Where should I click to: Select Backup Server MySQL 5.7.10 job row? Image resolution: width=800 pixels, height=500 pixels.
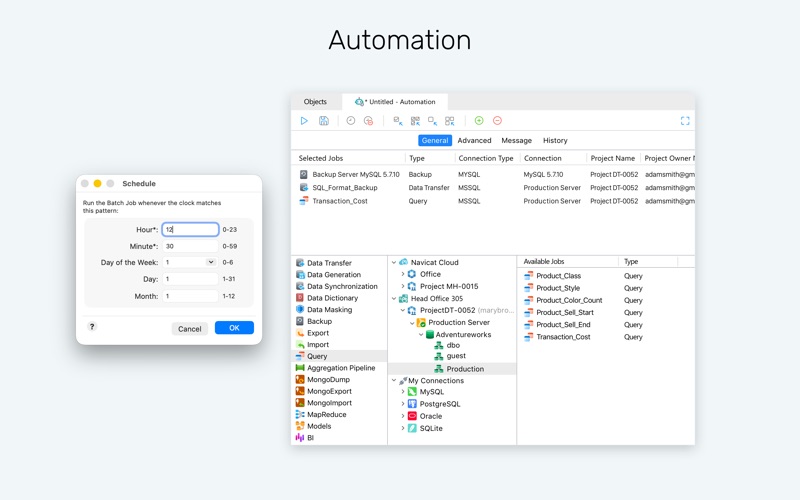pos(493,174)
